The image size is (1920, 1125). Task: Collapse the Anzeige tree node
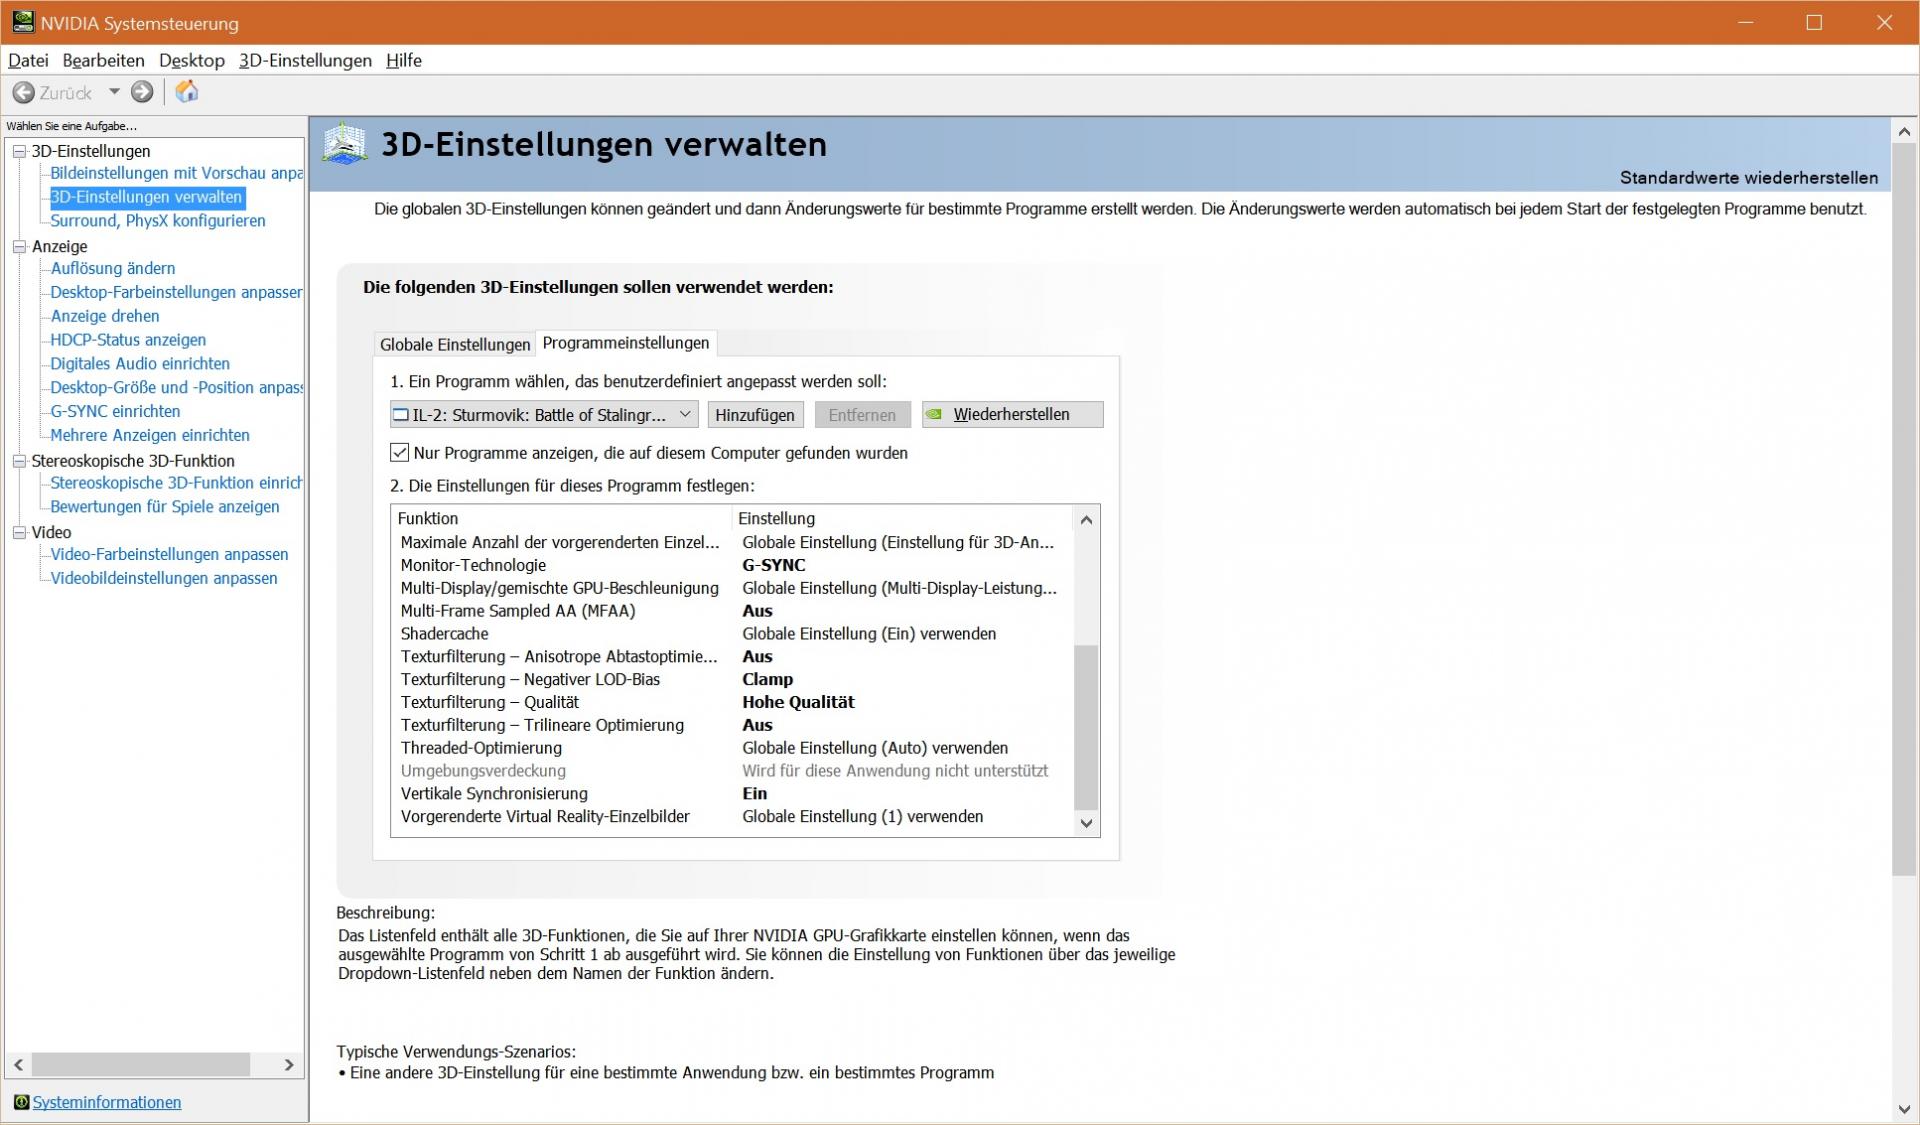click(x=18, y=246)
